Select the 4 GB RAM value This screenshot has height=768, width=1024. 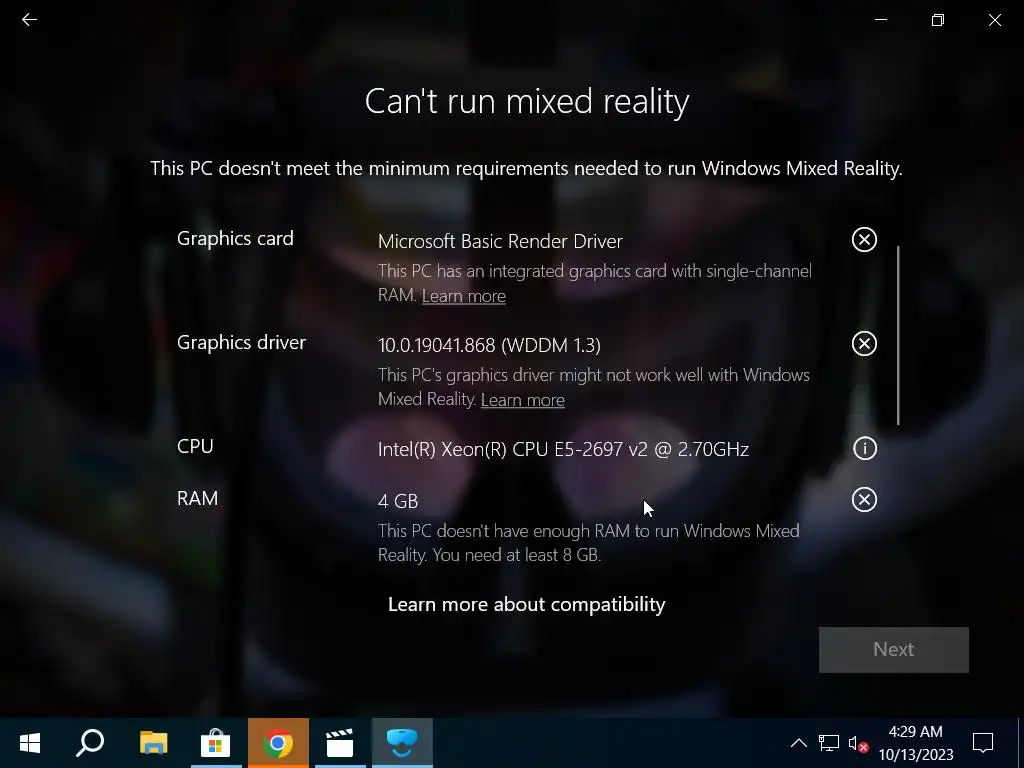click(398, 501)
